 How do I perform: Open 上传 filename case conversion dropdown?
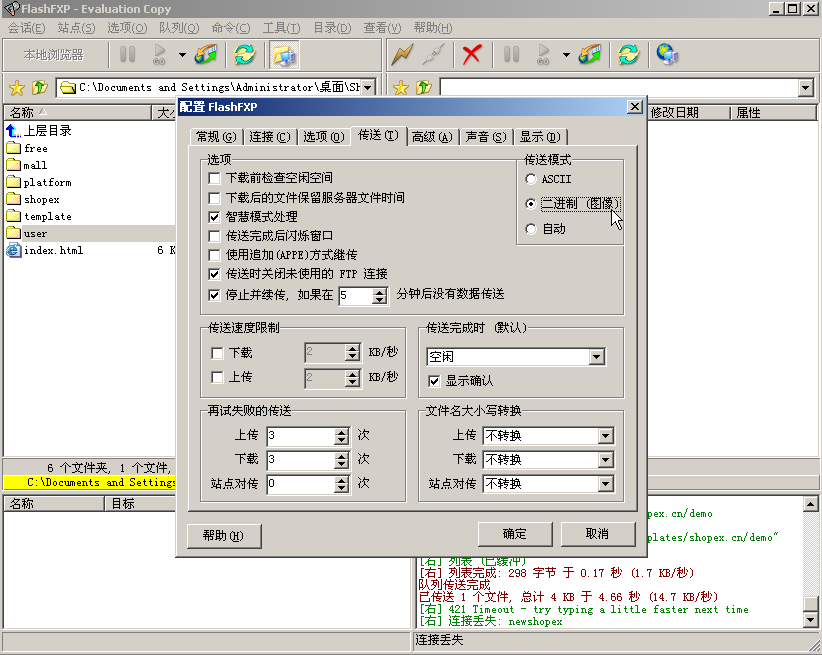[605, 436]
